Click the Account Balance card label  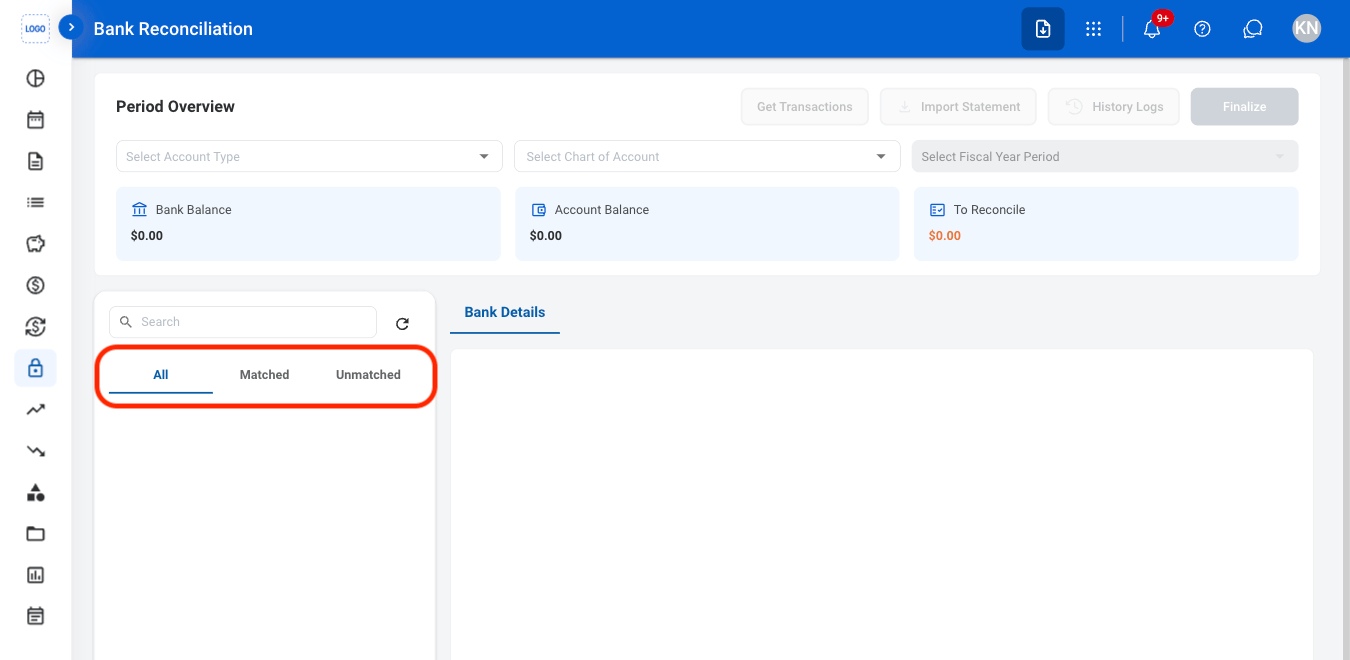coord(602,210)
